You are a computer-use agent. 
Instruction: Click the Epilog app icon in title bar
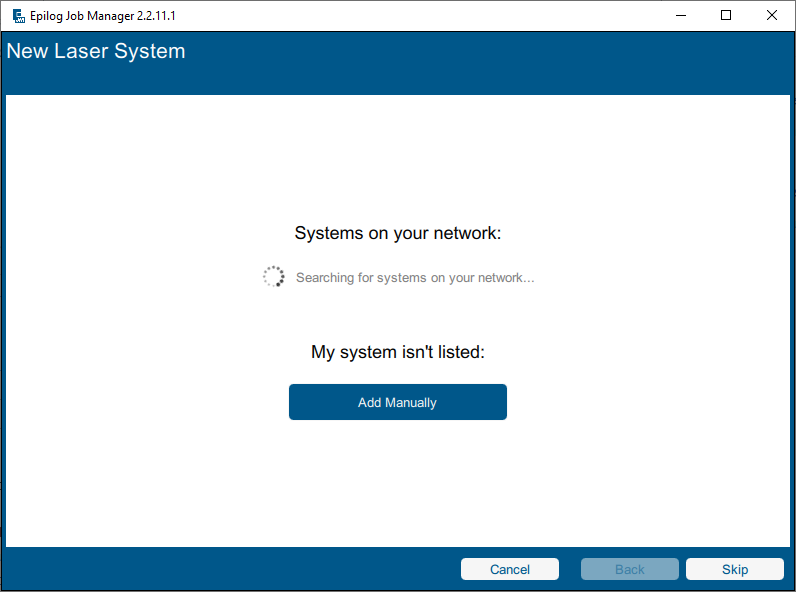tap(18, 16)
